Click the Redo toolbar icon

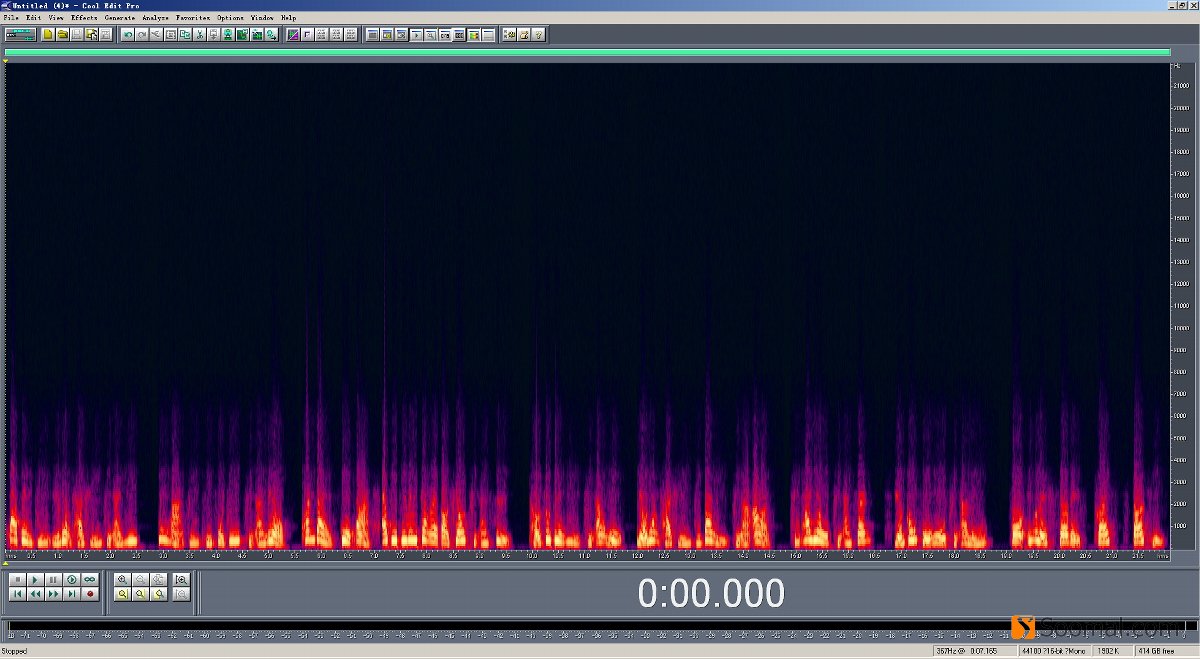pos(141,34)
